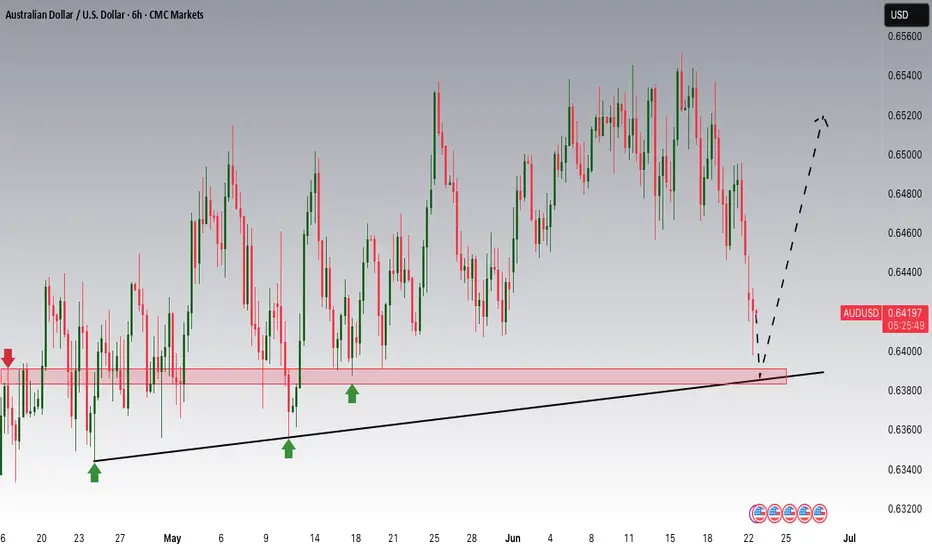Select the green up arrow below May 11 low
Viewport: 932px width, 550px height.
(288, 448)
